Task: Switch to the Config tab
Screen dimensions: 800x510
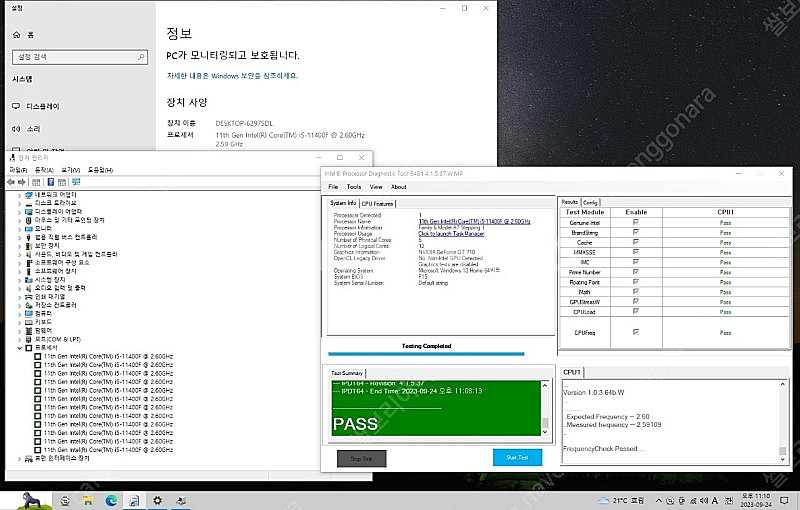Action: [x=590, y=202]
